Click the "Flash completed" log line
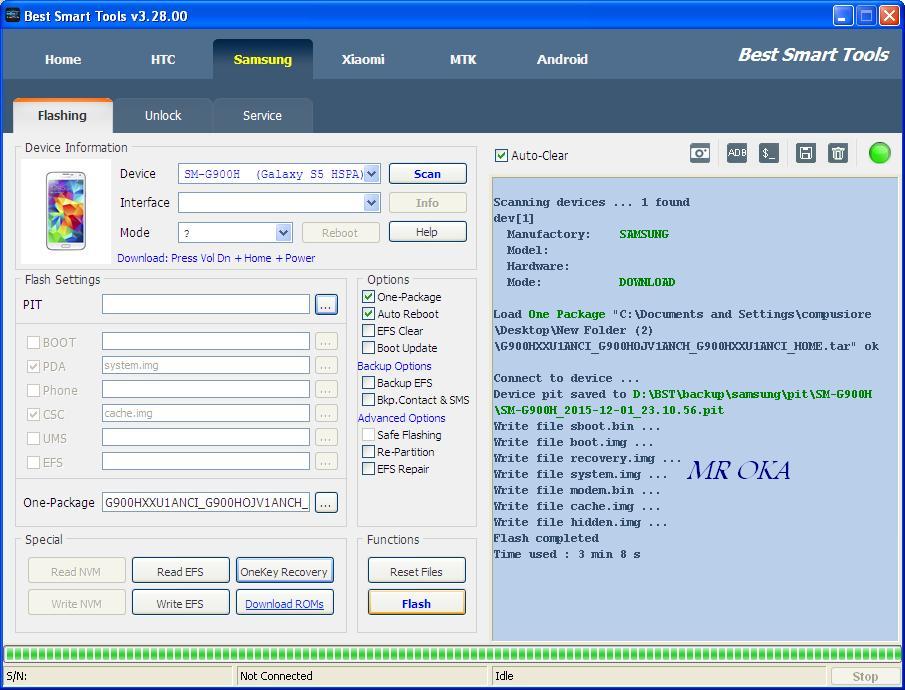905x690 pixels. (x=546, y=538)
